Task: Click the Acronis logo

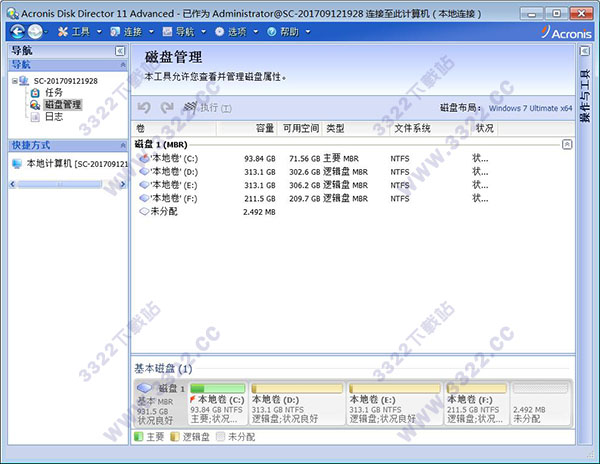Action: click(x=567, y=32)
